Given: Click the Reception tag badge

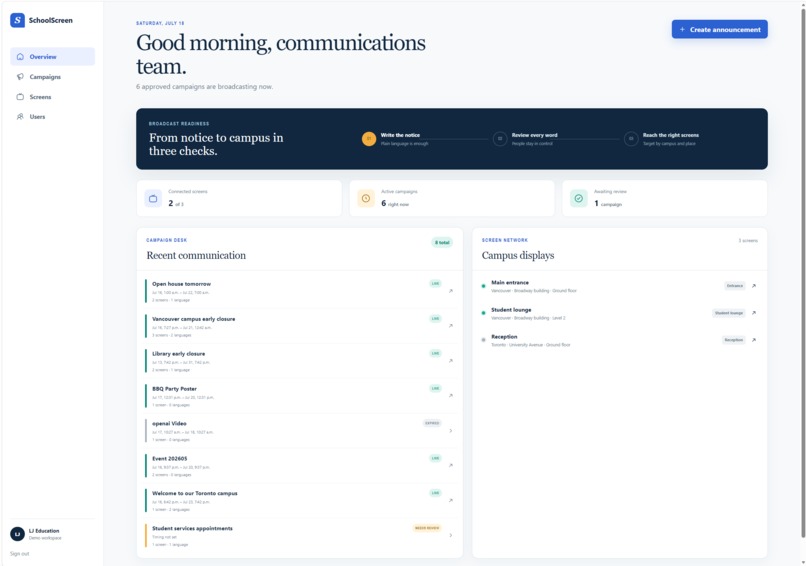Looking at the screenshot, I should 734,340.
